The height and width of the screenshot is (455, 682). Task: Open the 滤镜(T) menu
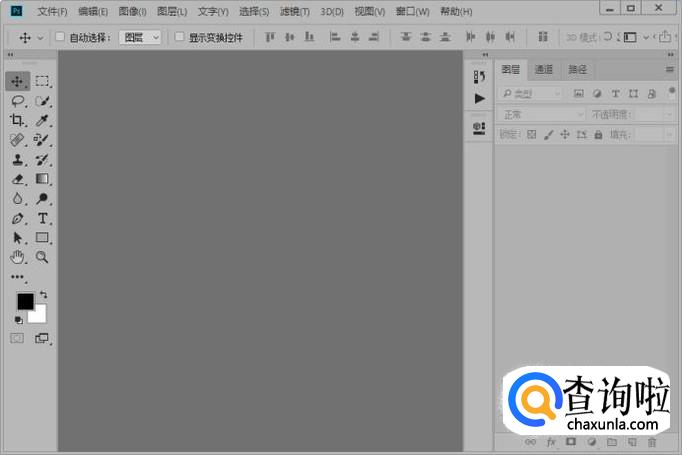[294, 12]
